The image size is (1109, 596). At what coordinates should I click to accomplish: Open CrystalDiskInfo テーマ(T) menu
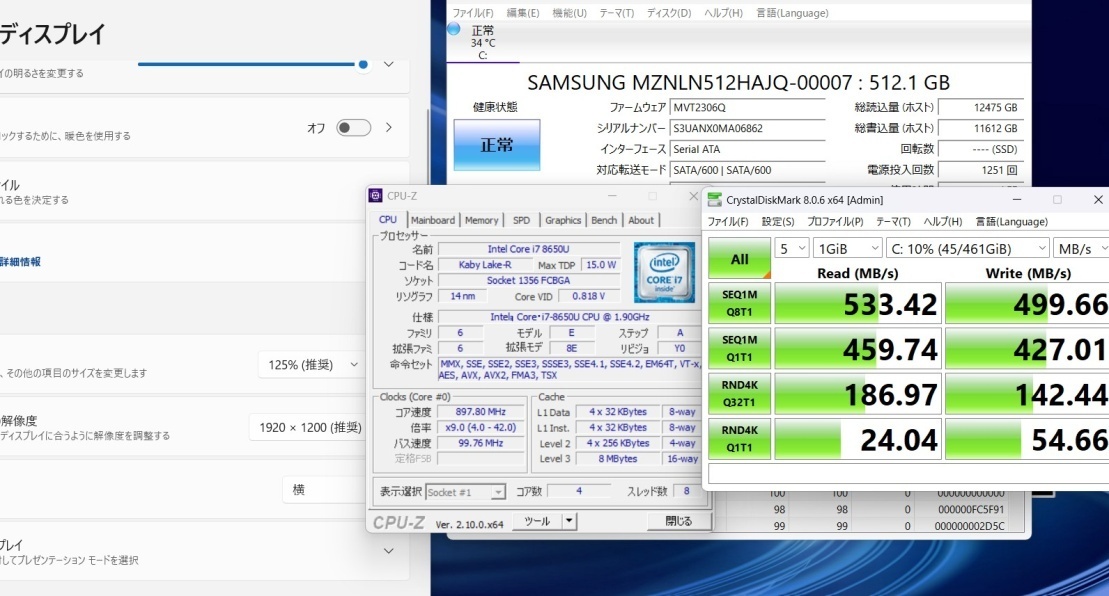pos(617,13)
